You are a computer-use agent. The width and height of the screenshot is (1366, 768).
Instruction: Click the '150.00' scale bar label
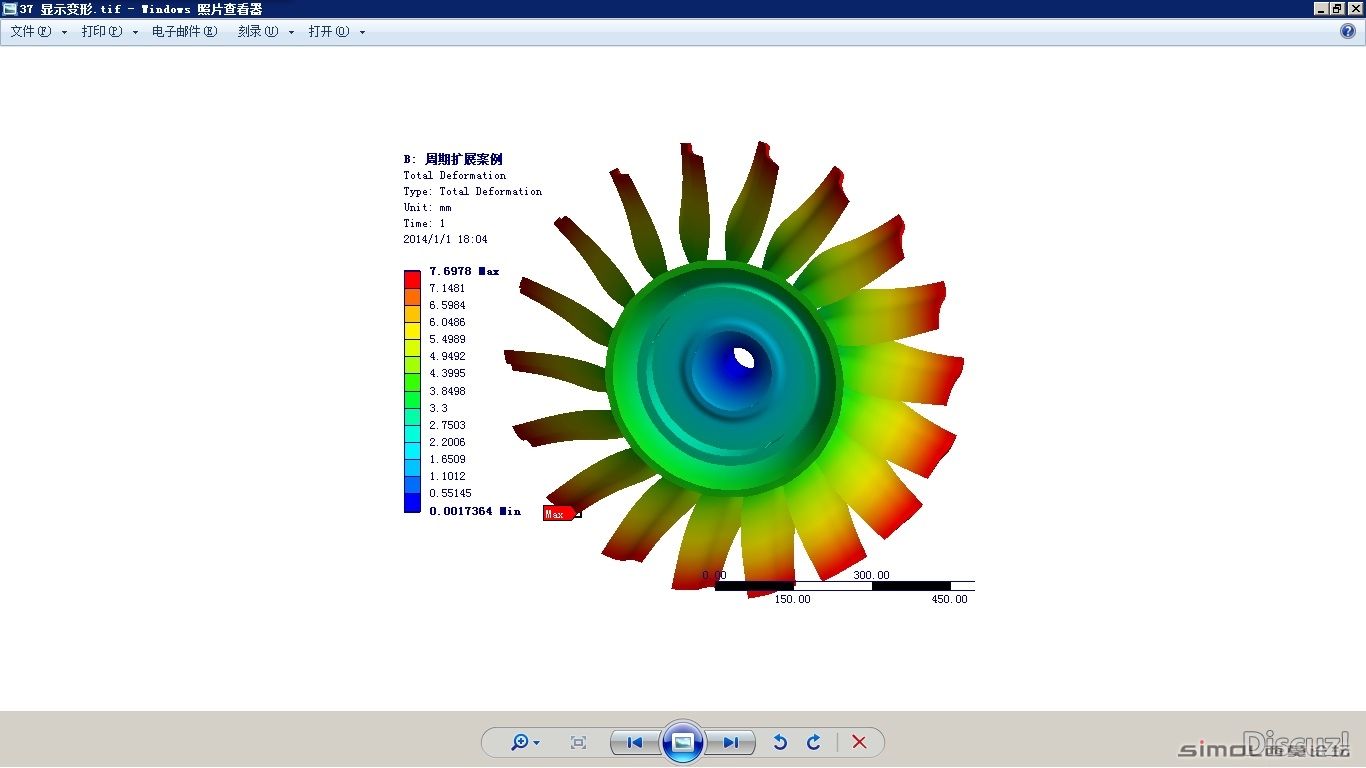[792, 599]
